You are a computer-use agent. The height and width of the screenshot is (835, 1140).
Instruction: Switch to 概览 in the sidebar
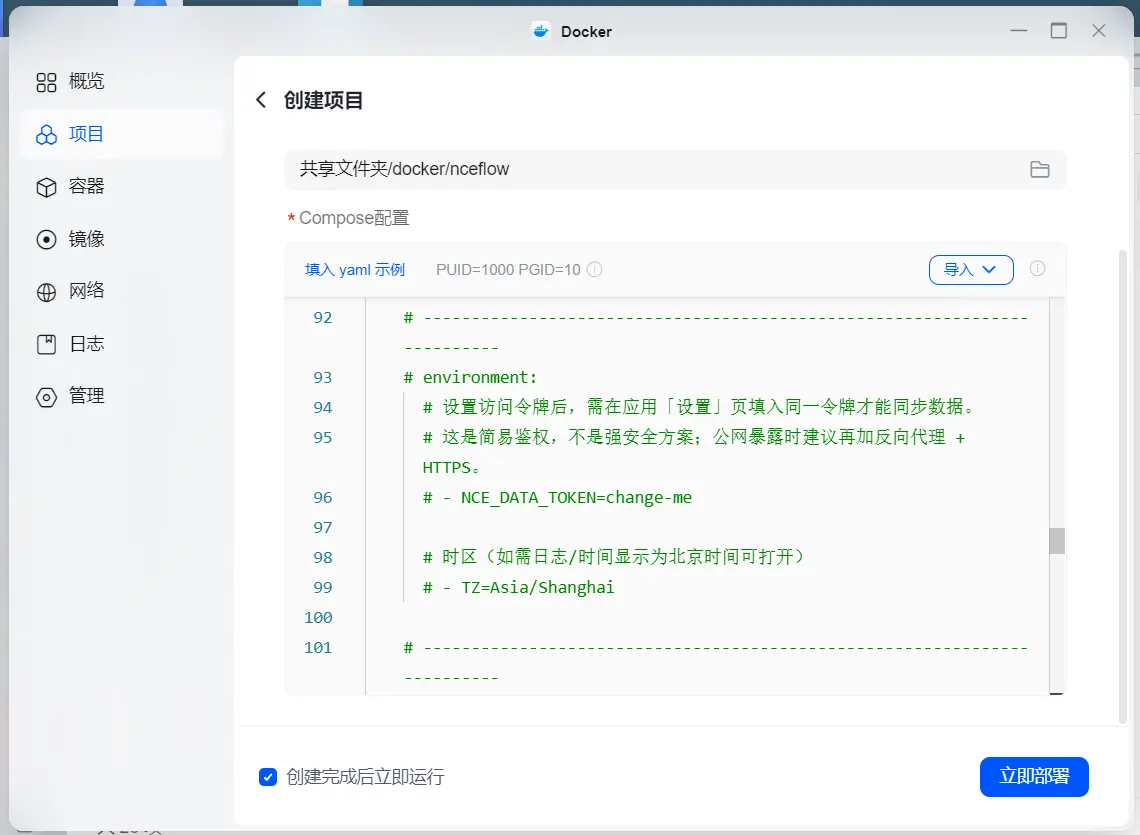[121, 81]
